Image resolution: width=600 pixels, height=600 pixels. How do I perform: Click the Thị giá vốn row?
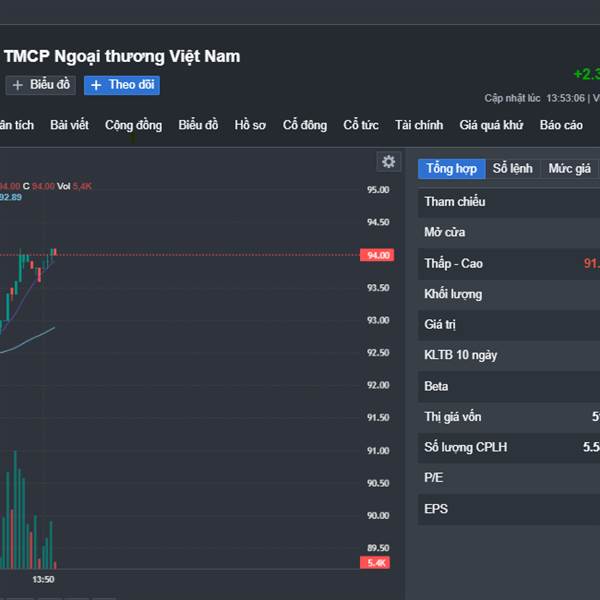509,417
